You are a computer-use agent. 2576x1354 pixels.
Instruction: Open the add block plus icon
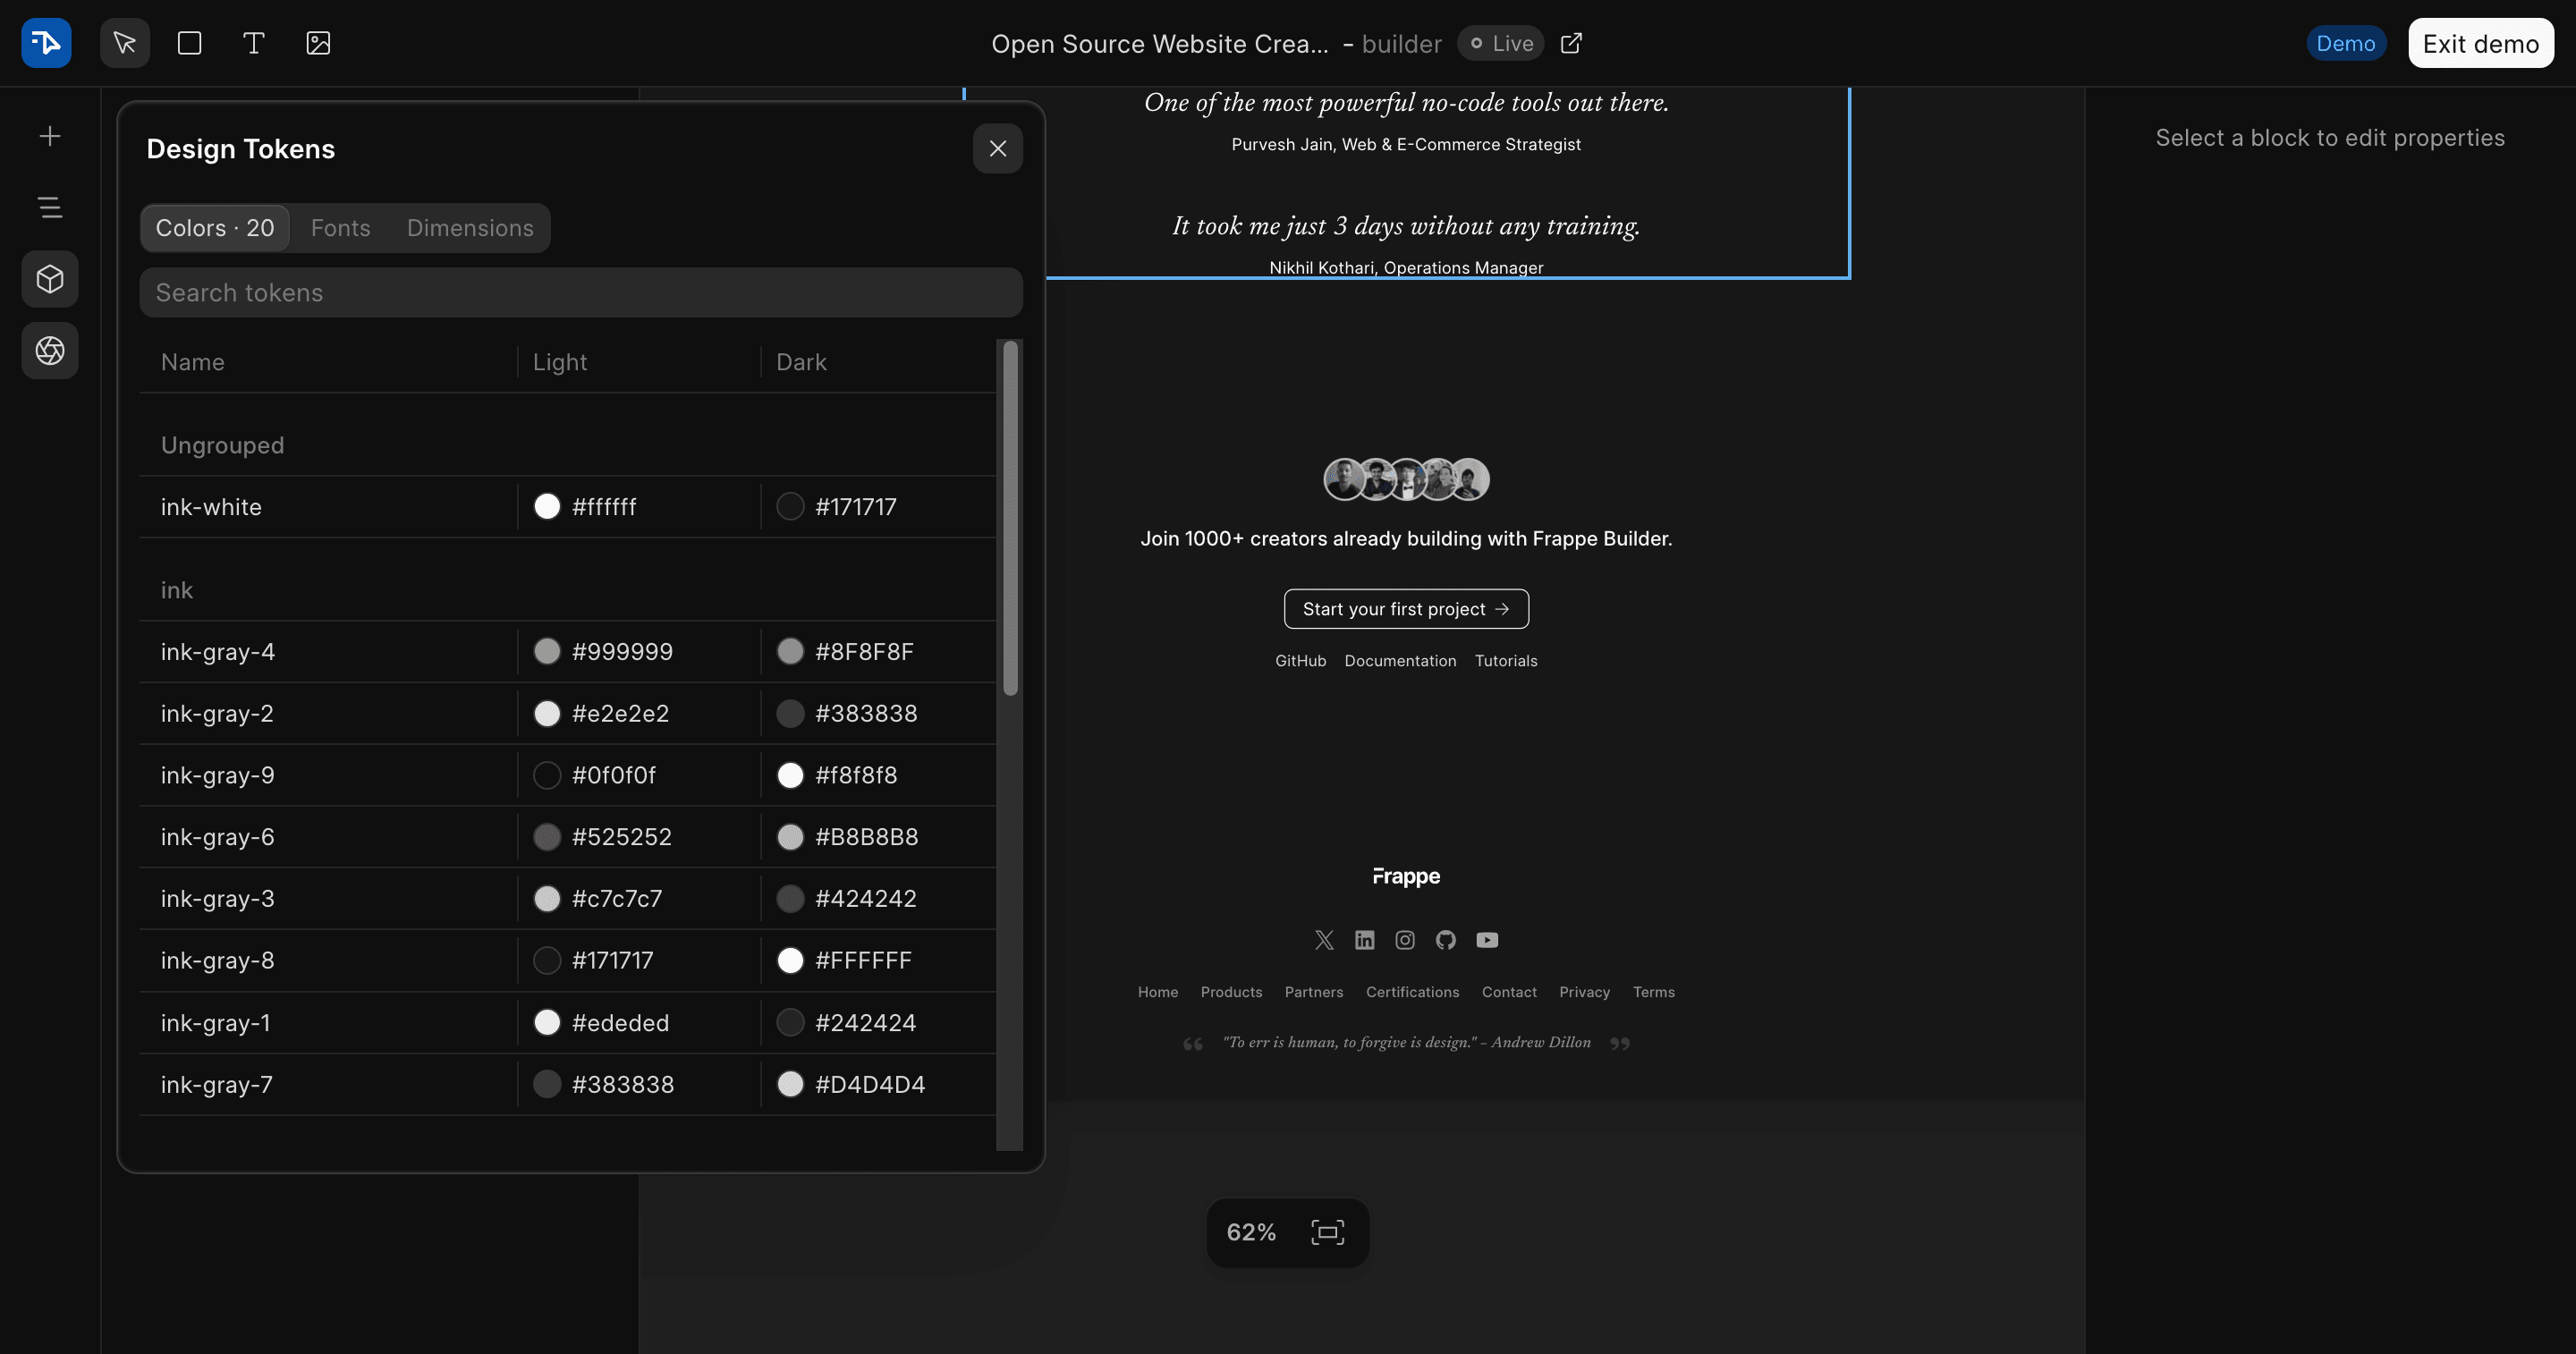(x=50, y=136)
